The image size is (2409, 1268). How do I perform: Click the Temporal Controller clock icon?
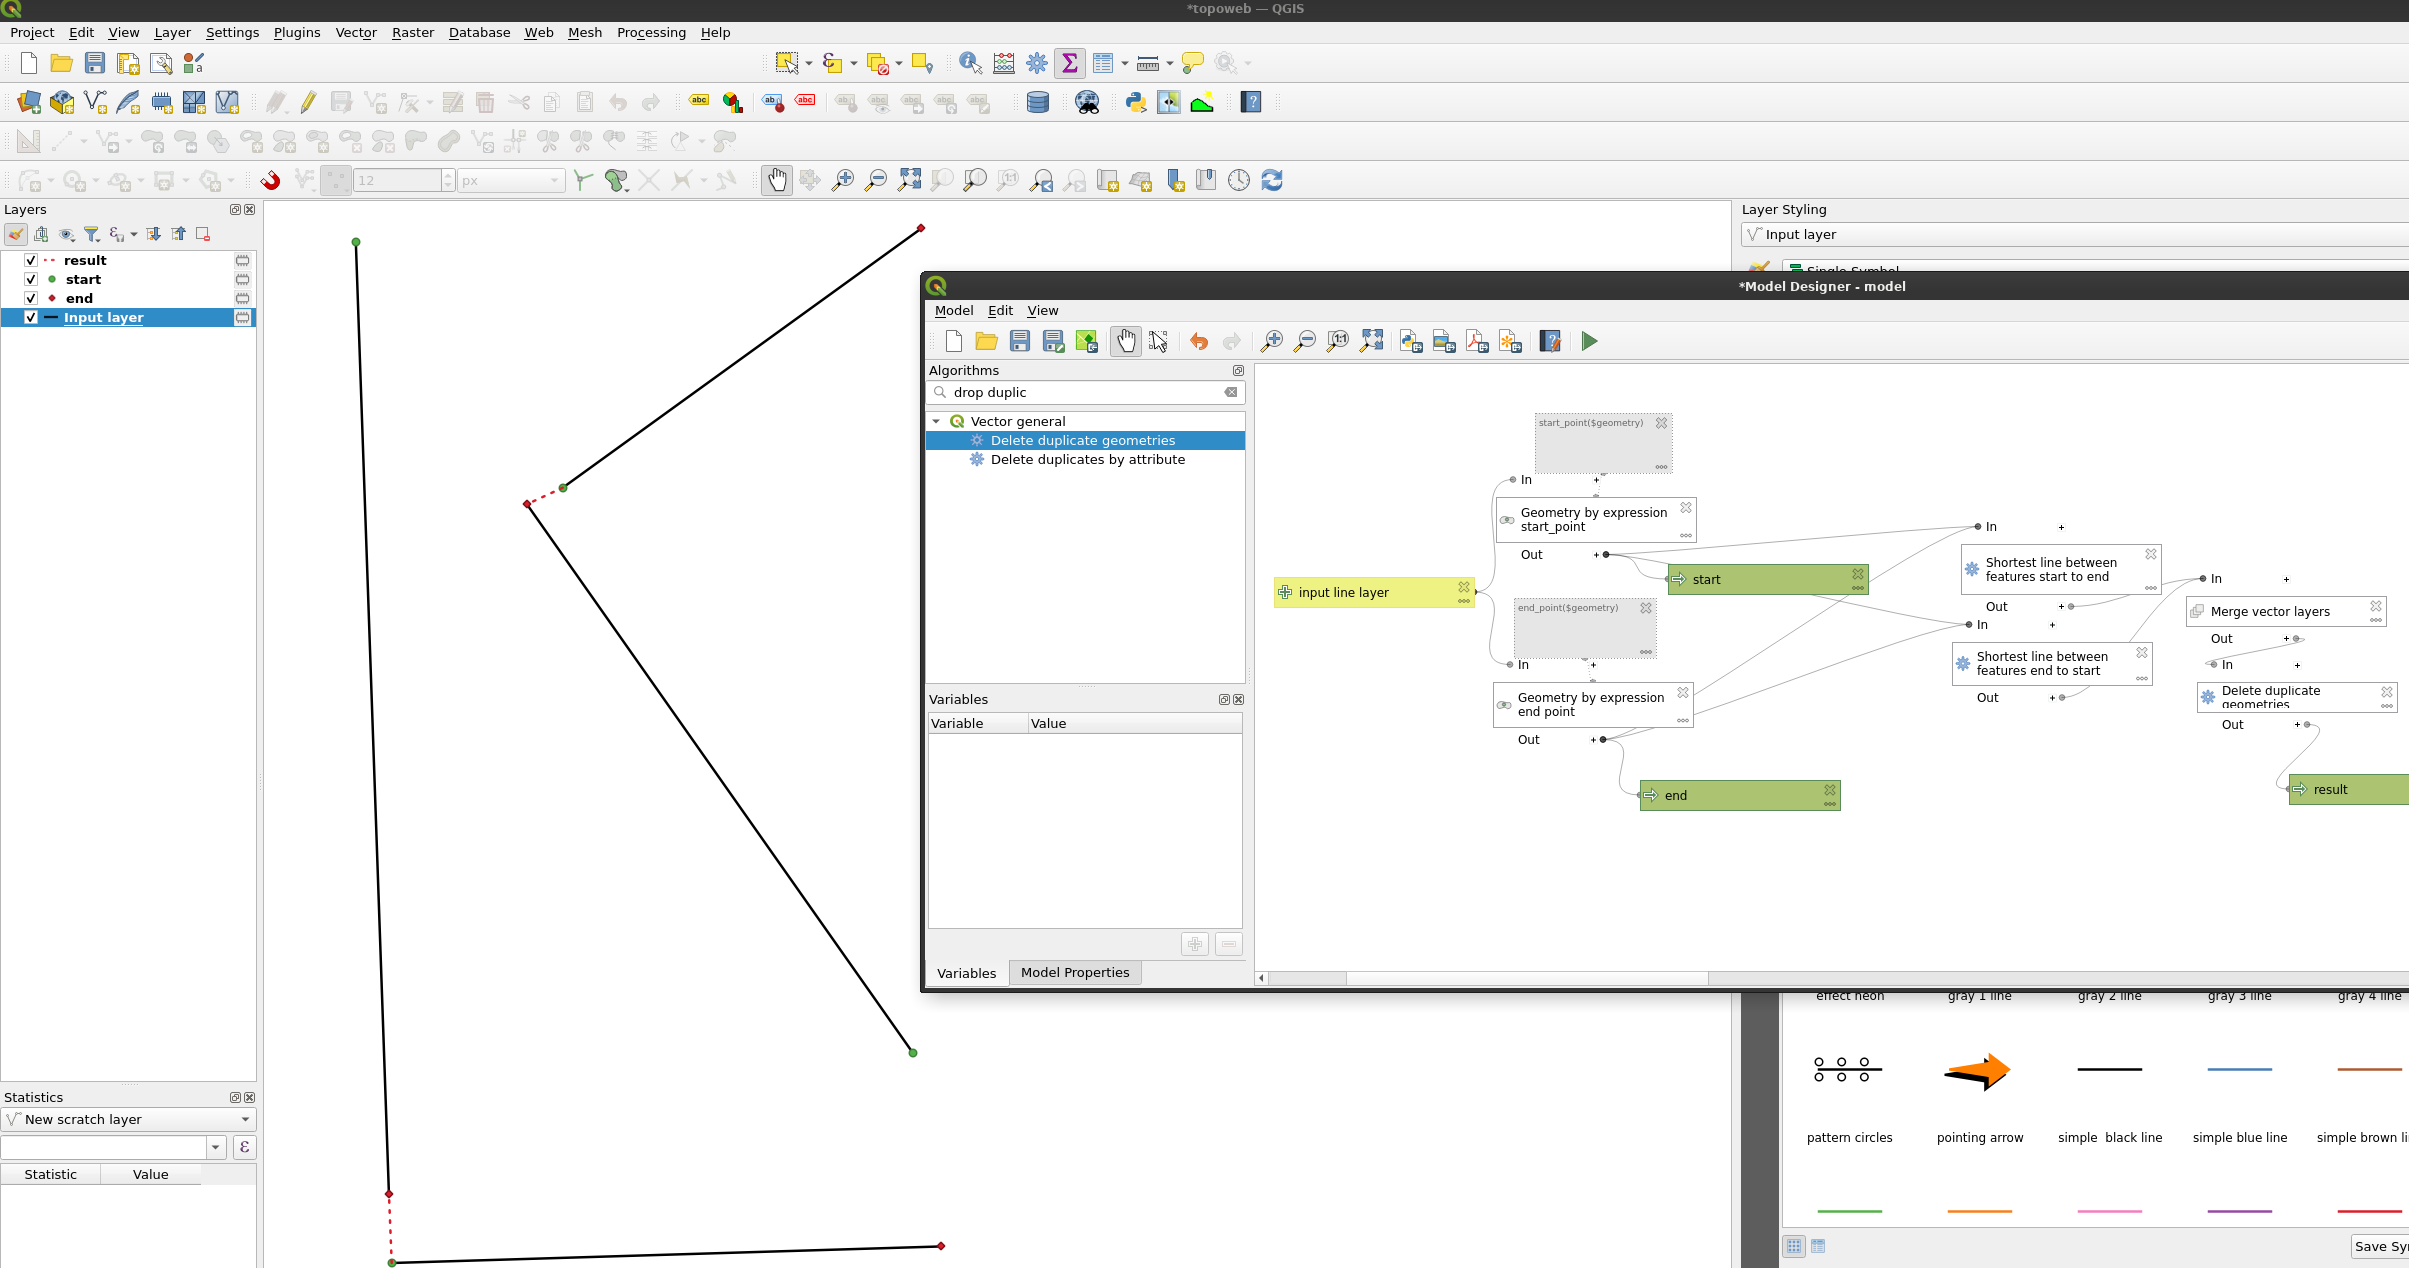coord(1239,180)
